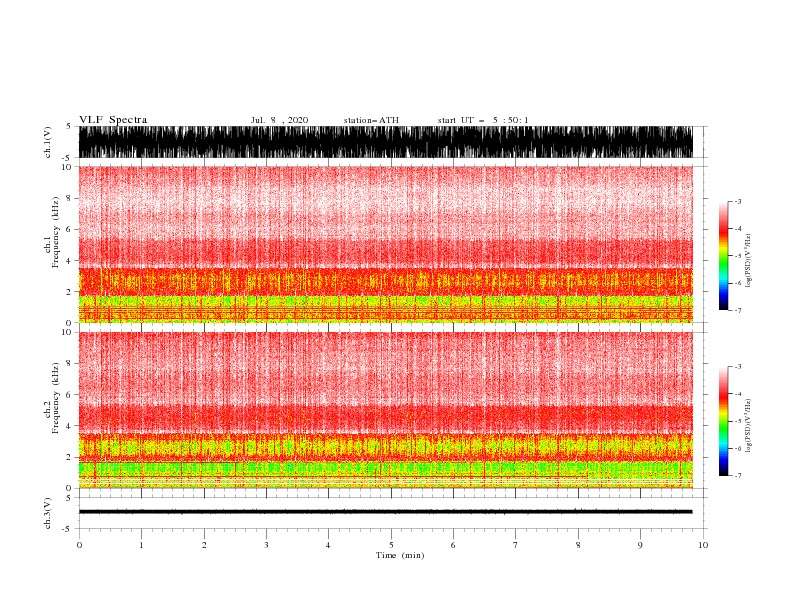Screen dimensions: 792x612
Task: Click the "station=ATH" label
Action: (x=371, y=120)
